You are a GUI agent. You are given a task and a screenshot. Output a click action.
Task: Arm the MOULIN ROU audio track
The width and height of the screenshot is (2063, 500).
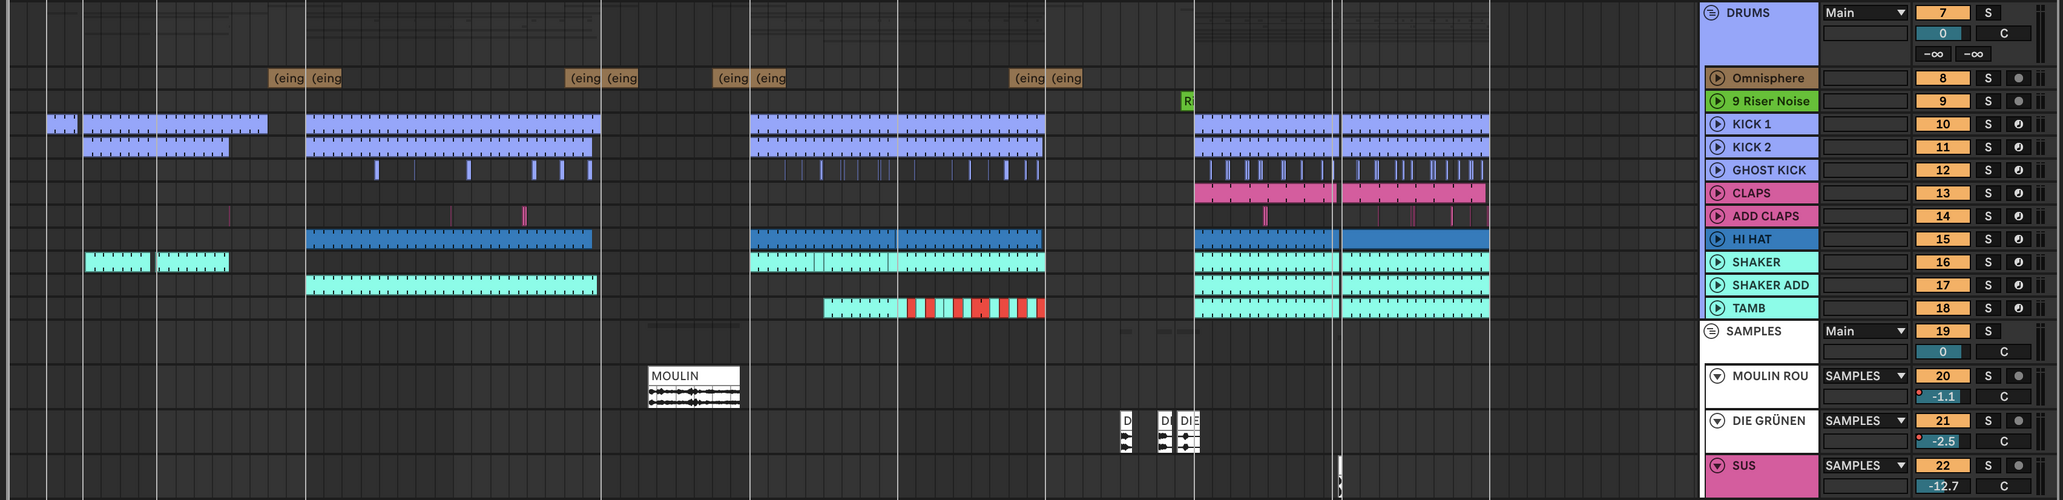(2018, 376)
